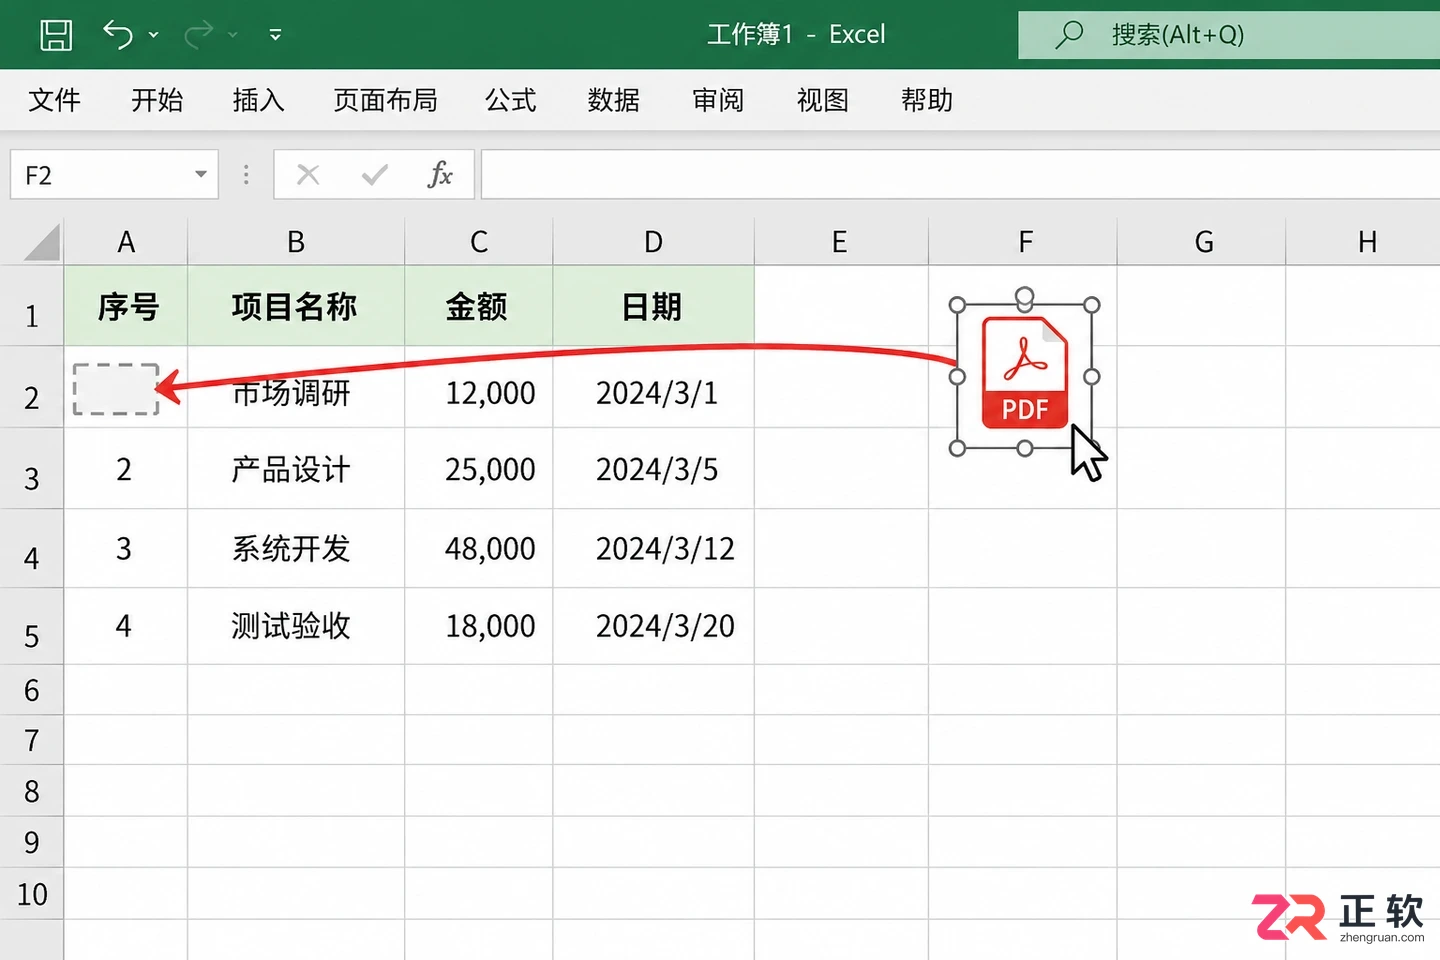Click the PDF object's left middle handle
The height and width of the screenshot is (960, 1440).
(957, 376)
